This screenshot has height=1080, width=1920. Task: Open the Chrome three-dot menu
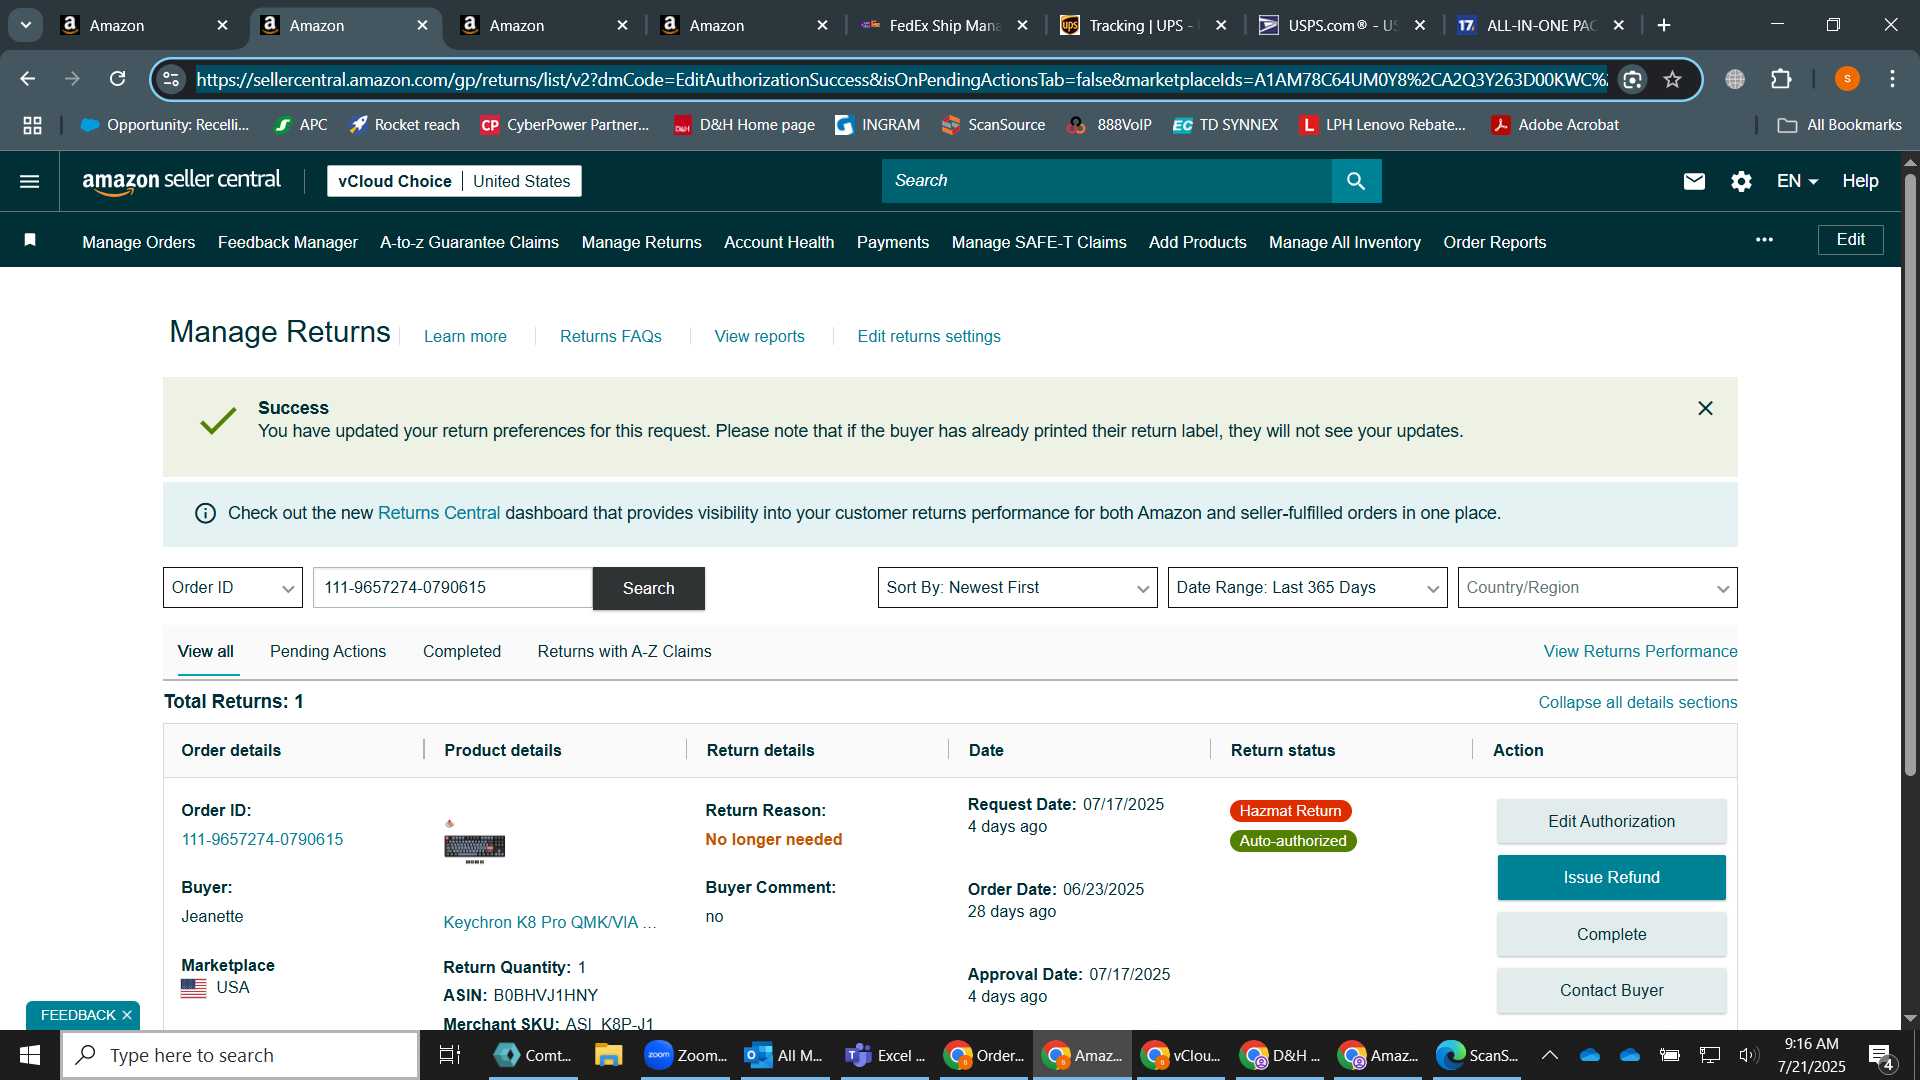click(x=1892, y=79)
